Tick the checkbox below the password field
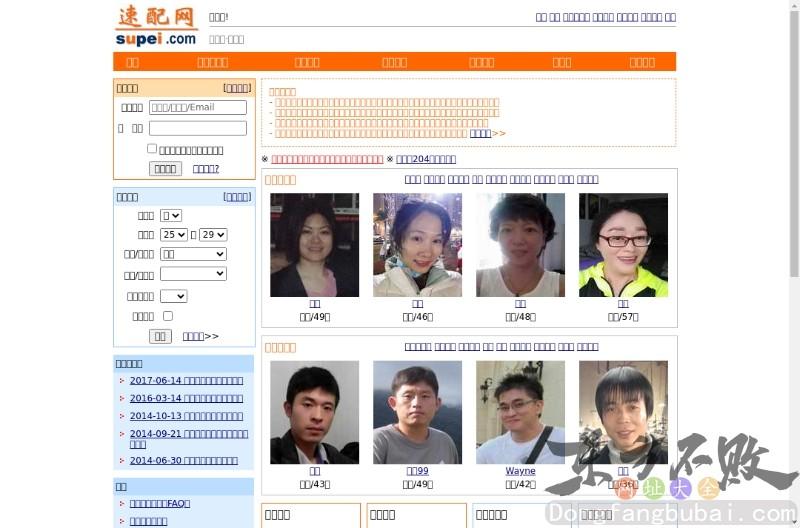The height and width of the screenshot is (528, 800). [152, 148]
